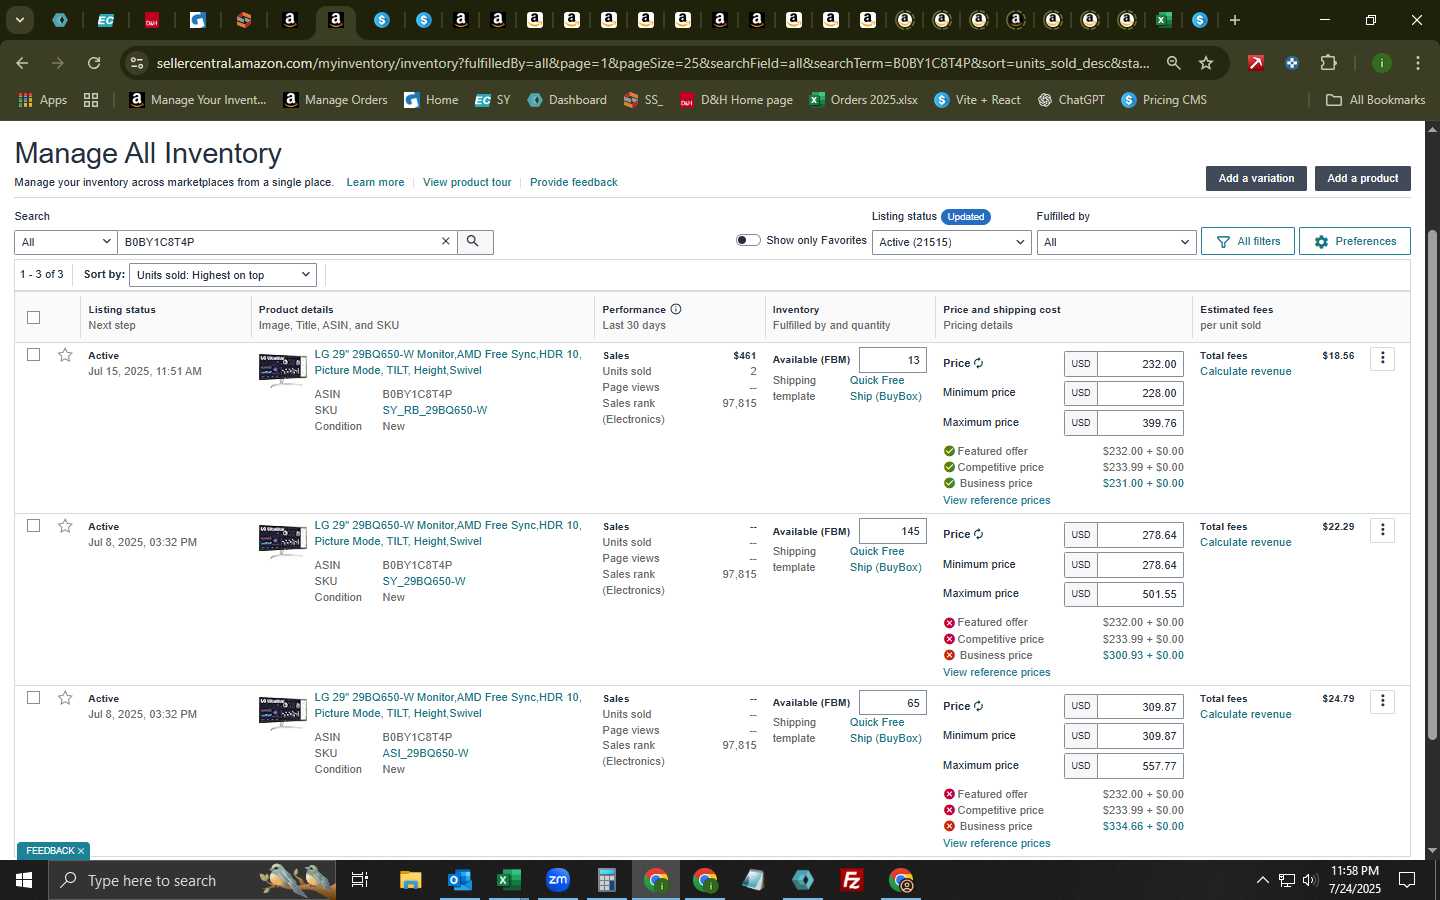
Task: Expand the tab search chevron at top left
Action: [19, 20]
